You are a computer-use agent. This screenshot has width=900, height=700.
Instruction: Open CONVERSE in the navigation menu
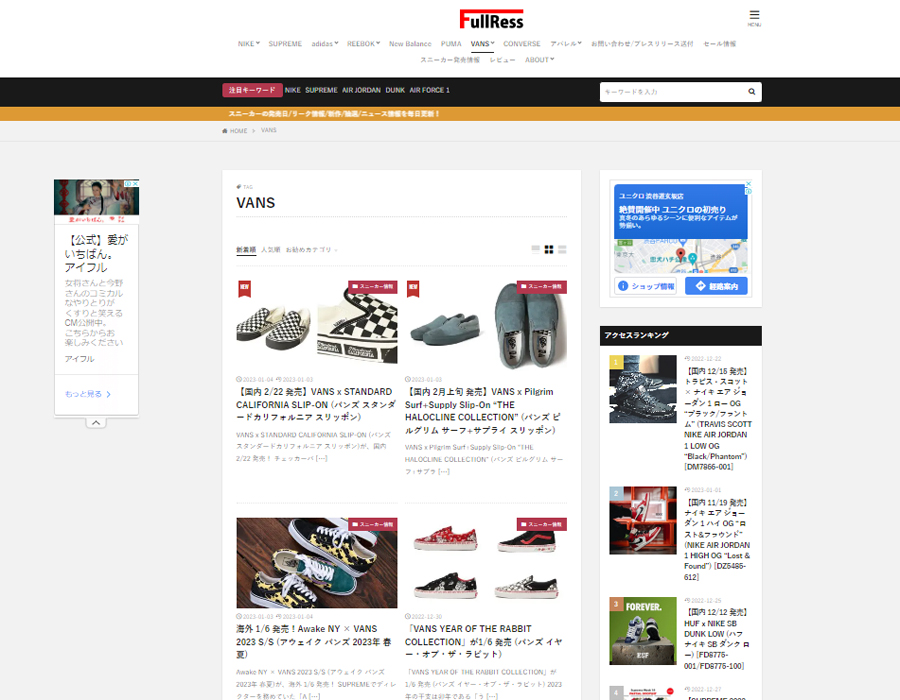point(521,44)
